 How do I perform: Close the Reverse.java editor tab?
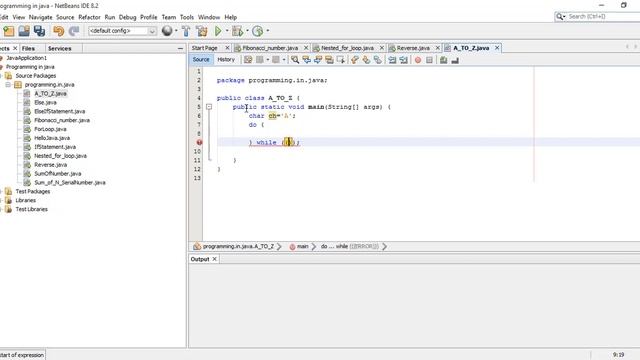coord(438,48)
